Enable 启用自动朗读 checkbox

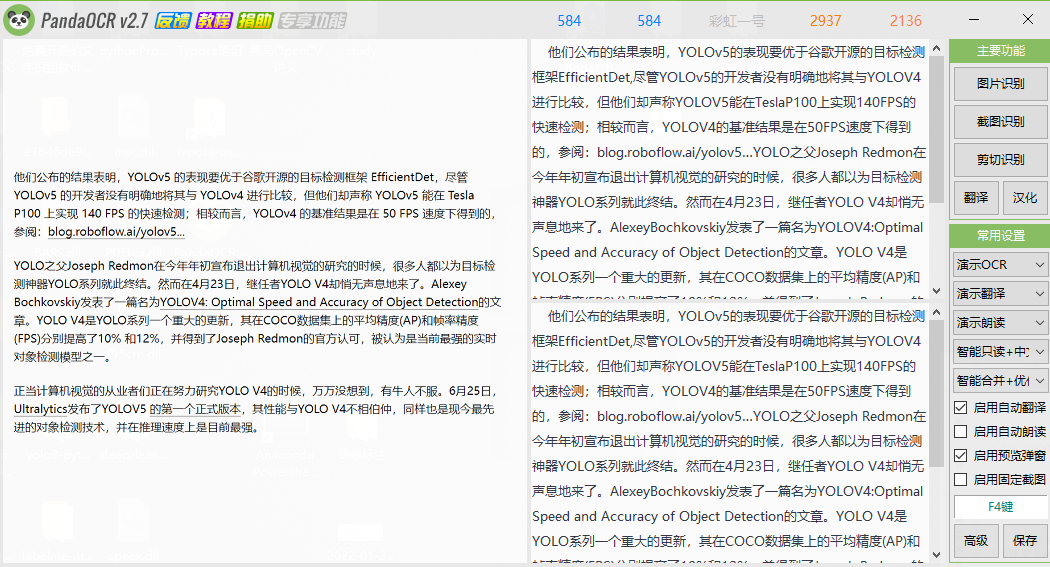961,431
